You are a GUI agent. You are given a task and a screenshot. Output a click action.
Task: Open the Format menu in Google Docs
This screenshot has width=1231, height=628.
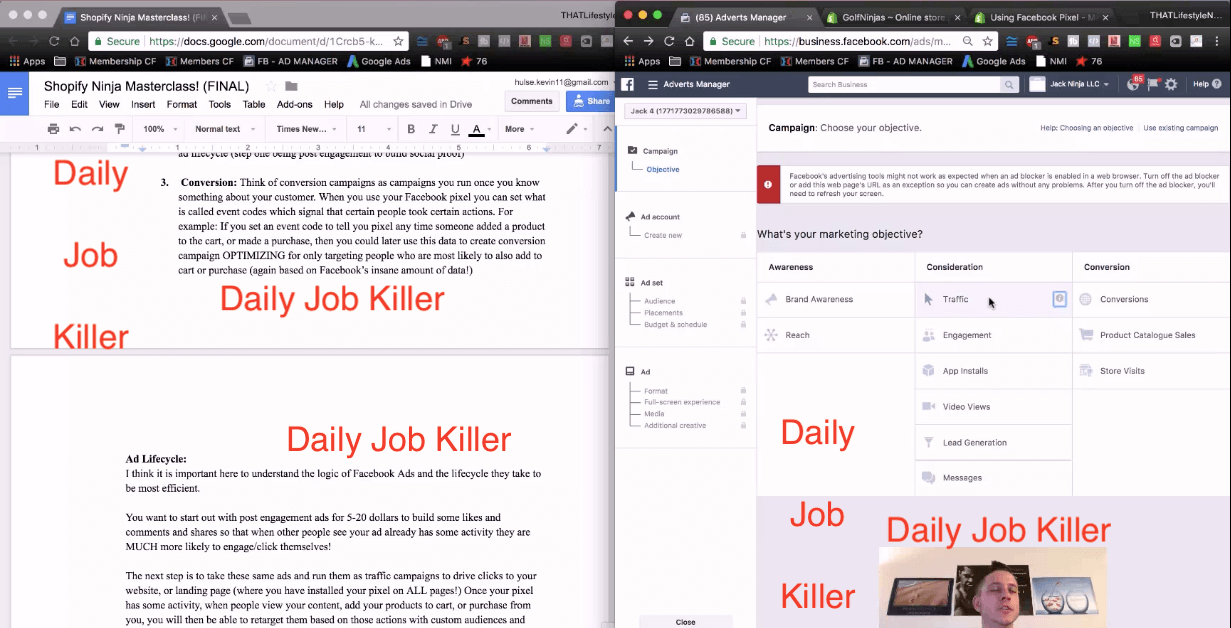pos(182,104)
